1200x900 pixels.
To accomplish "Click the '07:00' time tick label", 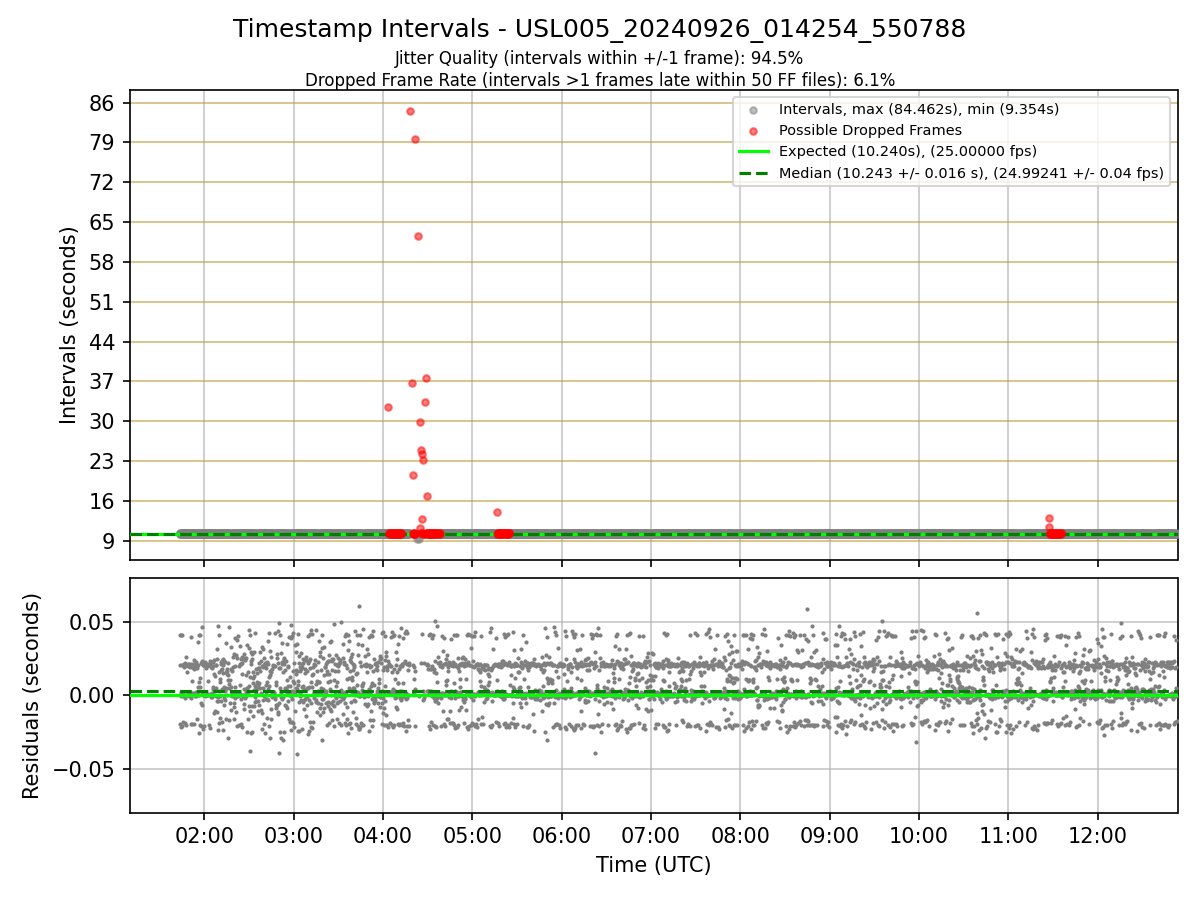I will [x=651, y=834].
